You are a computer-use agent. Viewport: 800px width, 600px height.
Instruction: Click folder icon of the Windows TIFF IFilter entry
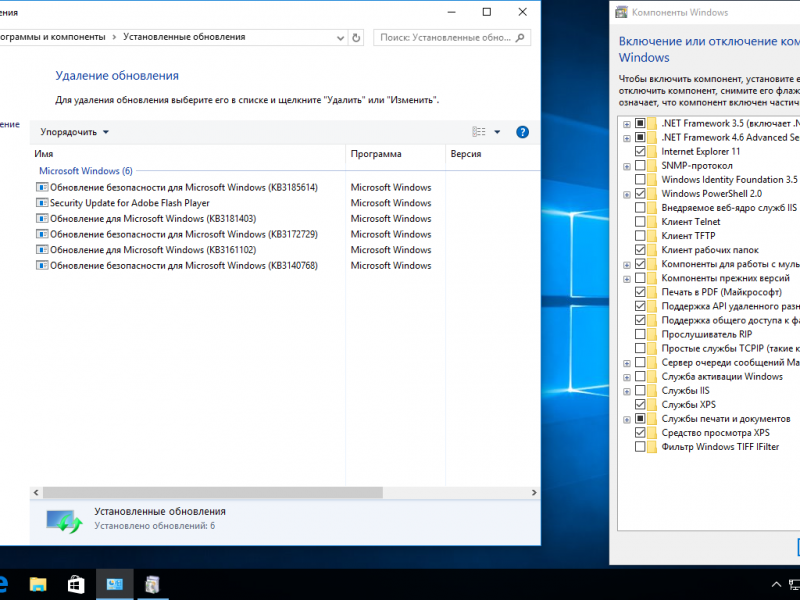(652, 447)
